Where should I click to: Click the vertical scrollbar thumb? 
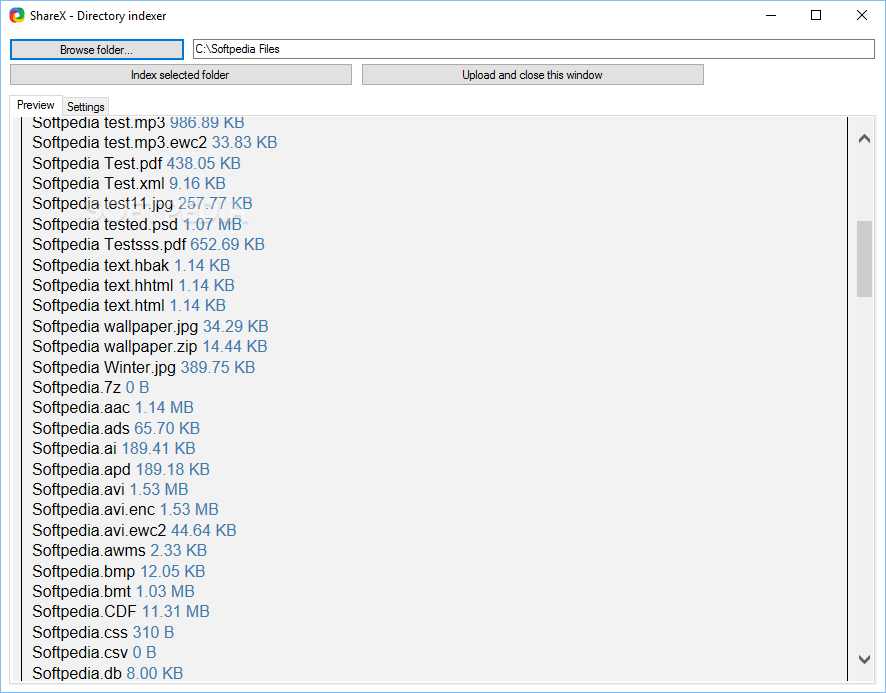click(x=864, y=259)
